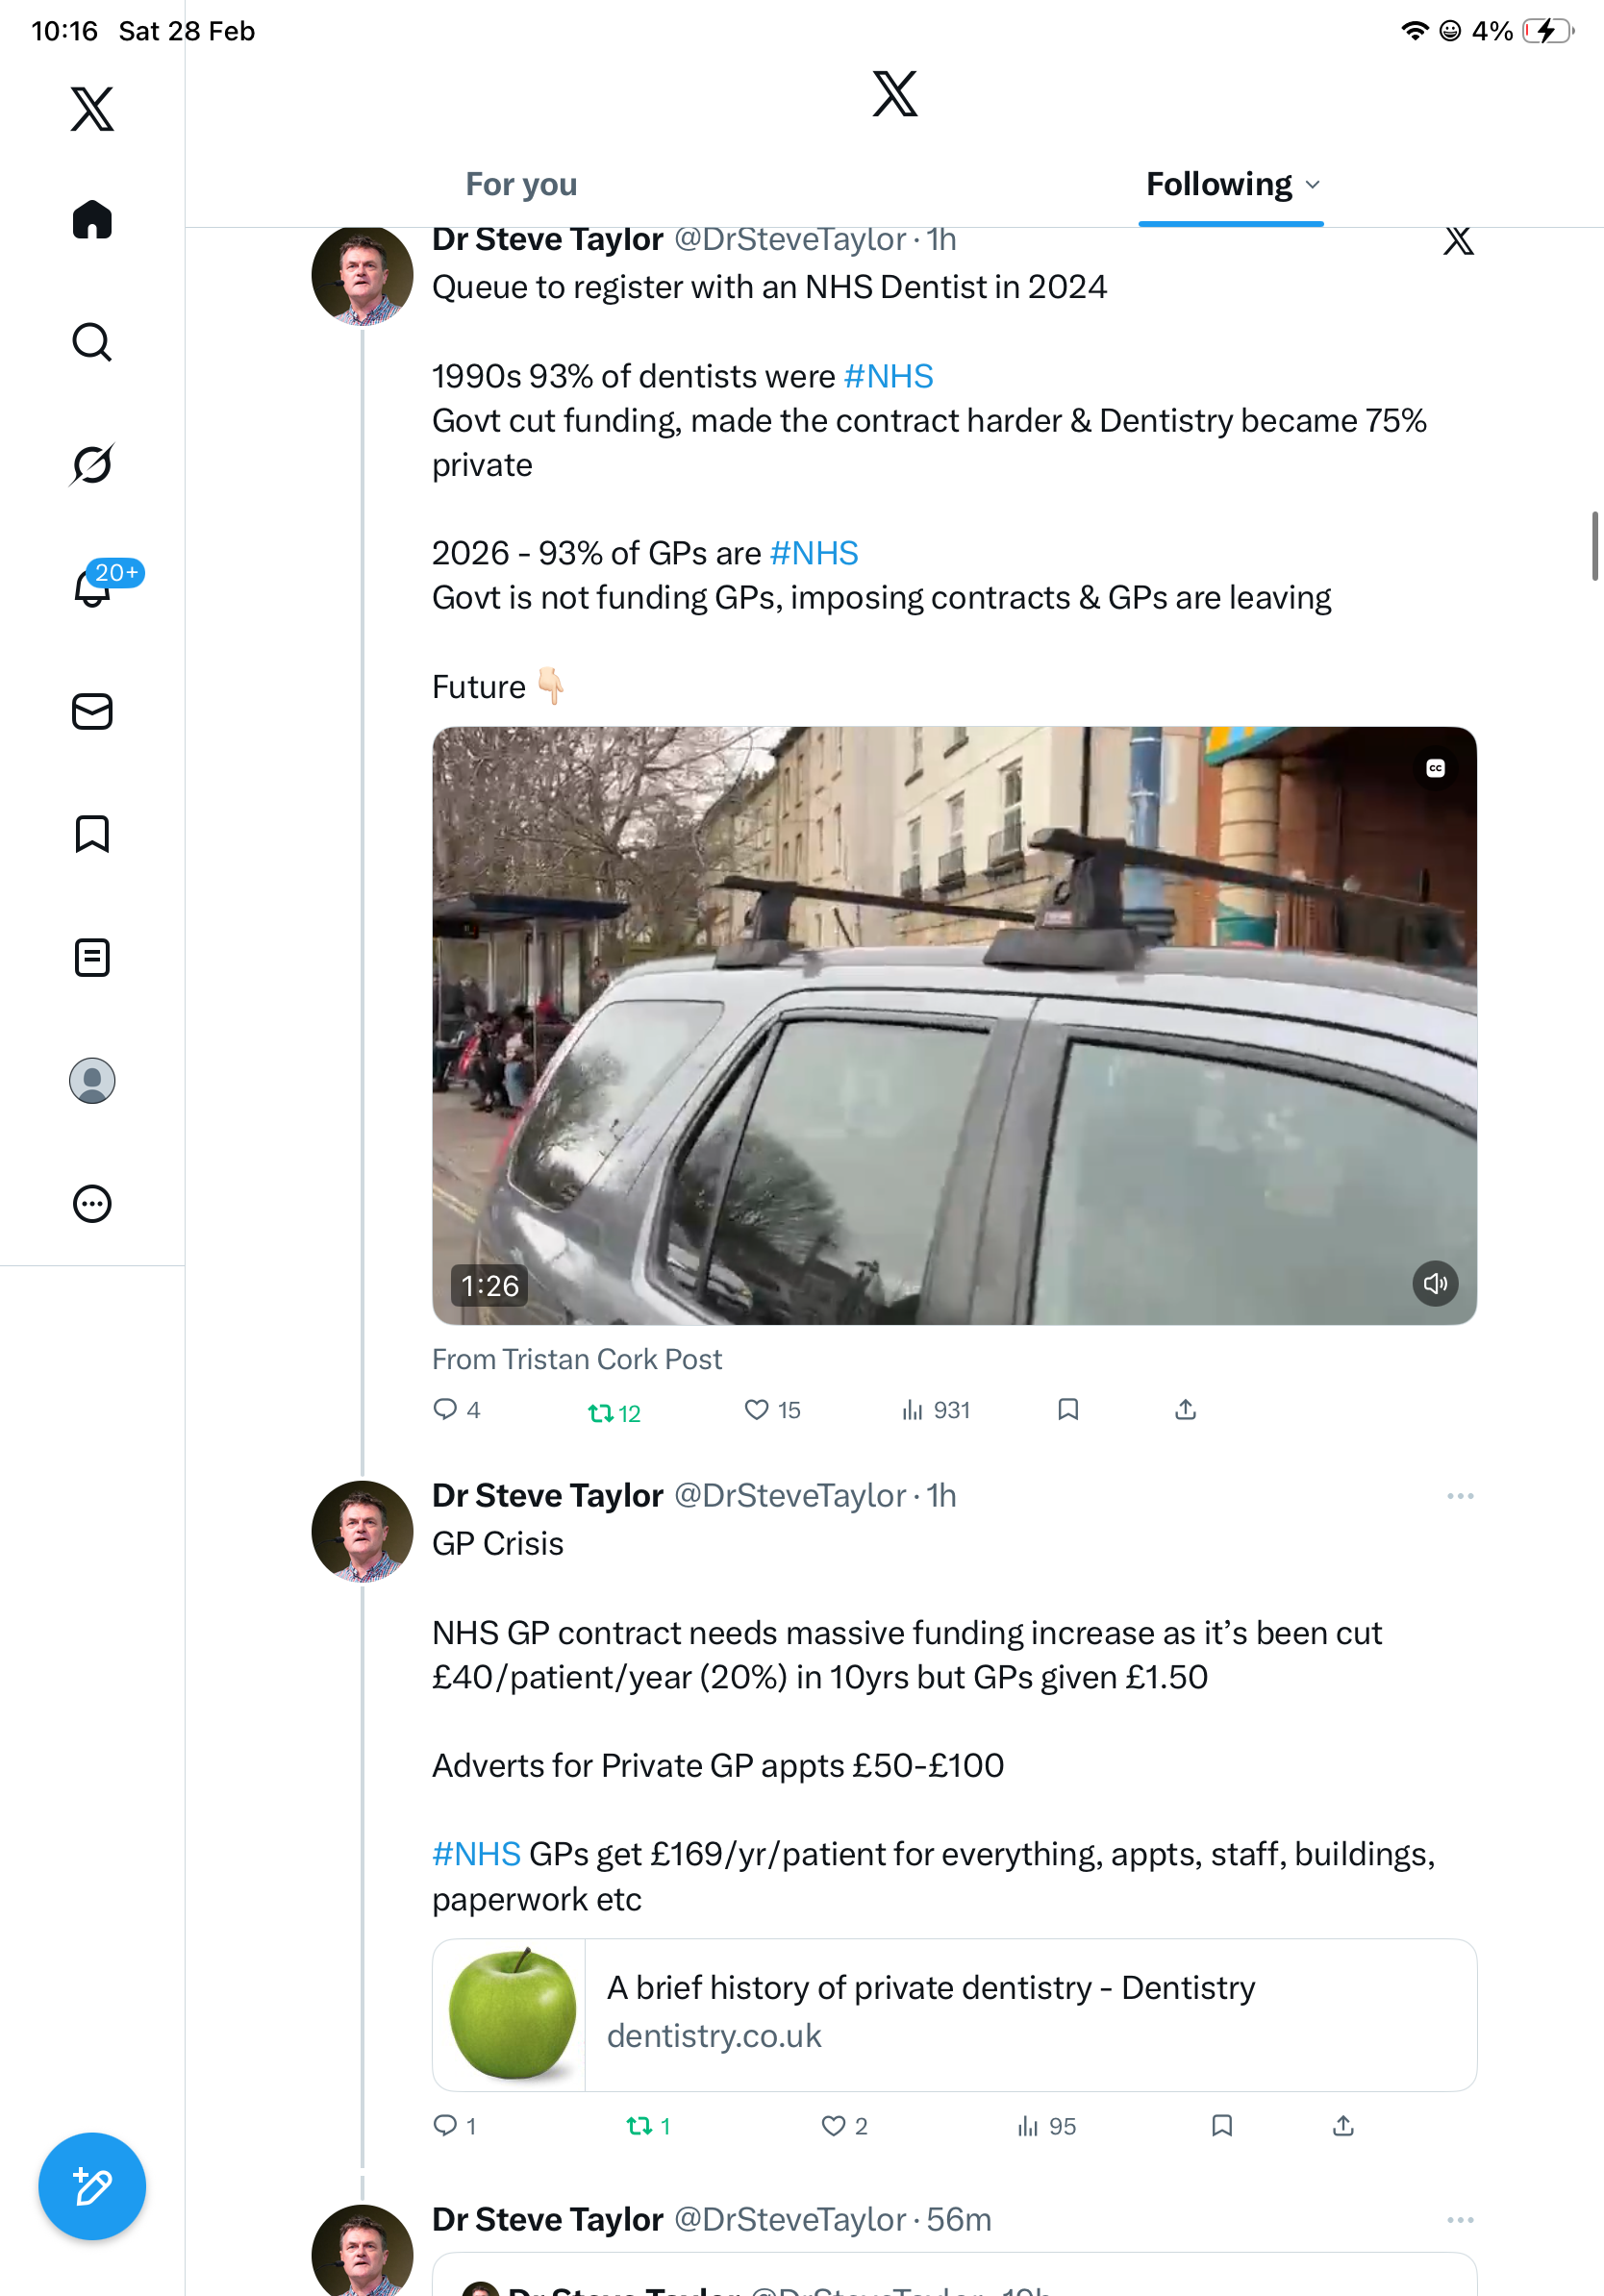Open the sidebar More circle menu

click(x=92, y=1204)
